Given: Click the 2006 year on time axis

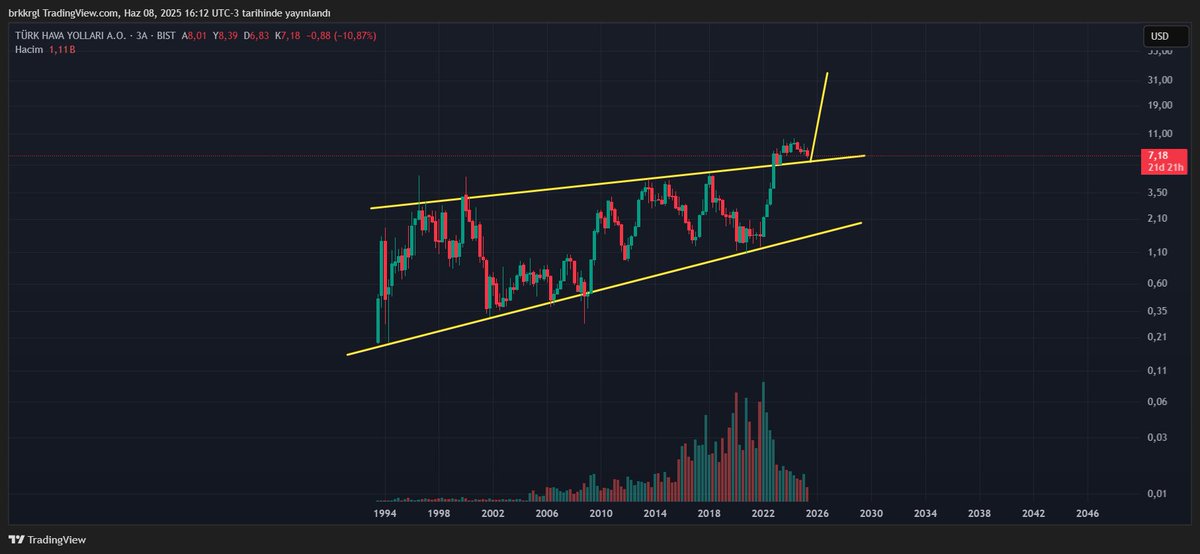Looking at the screenshot, I should pyautogui.click(x=546, y=513).
